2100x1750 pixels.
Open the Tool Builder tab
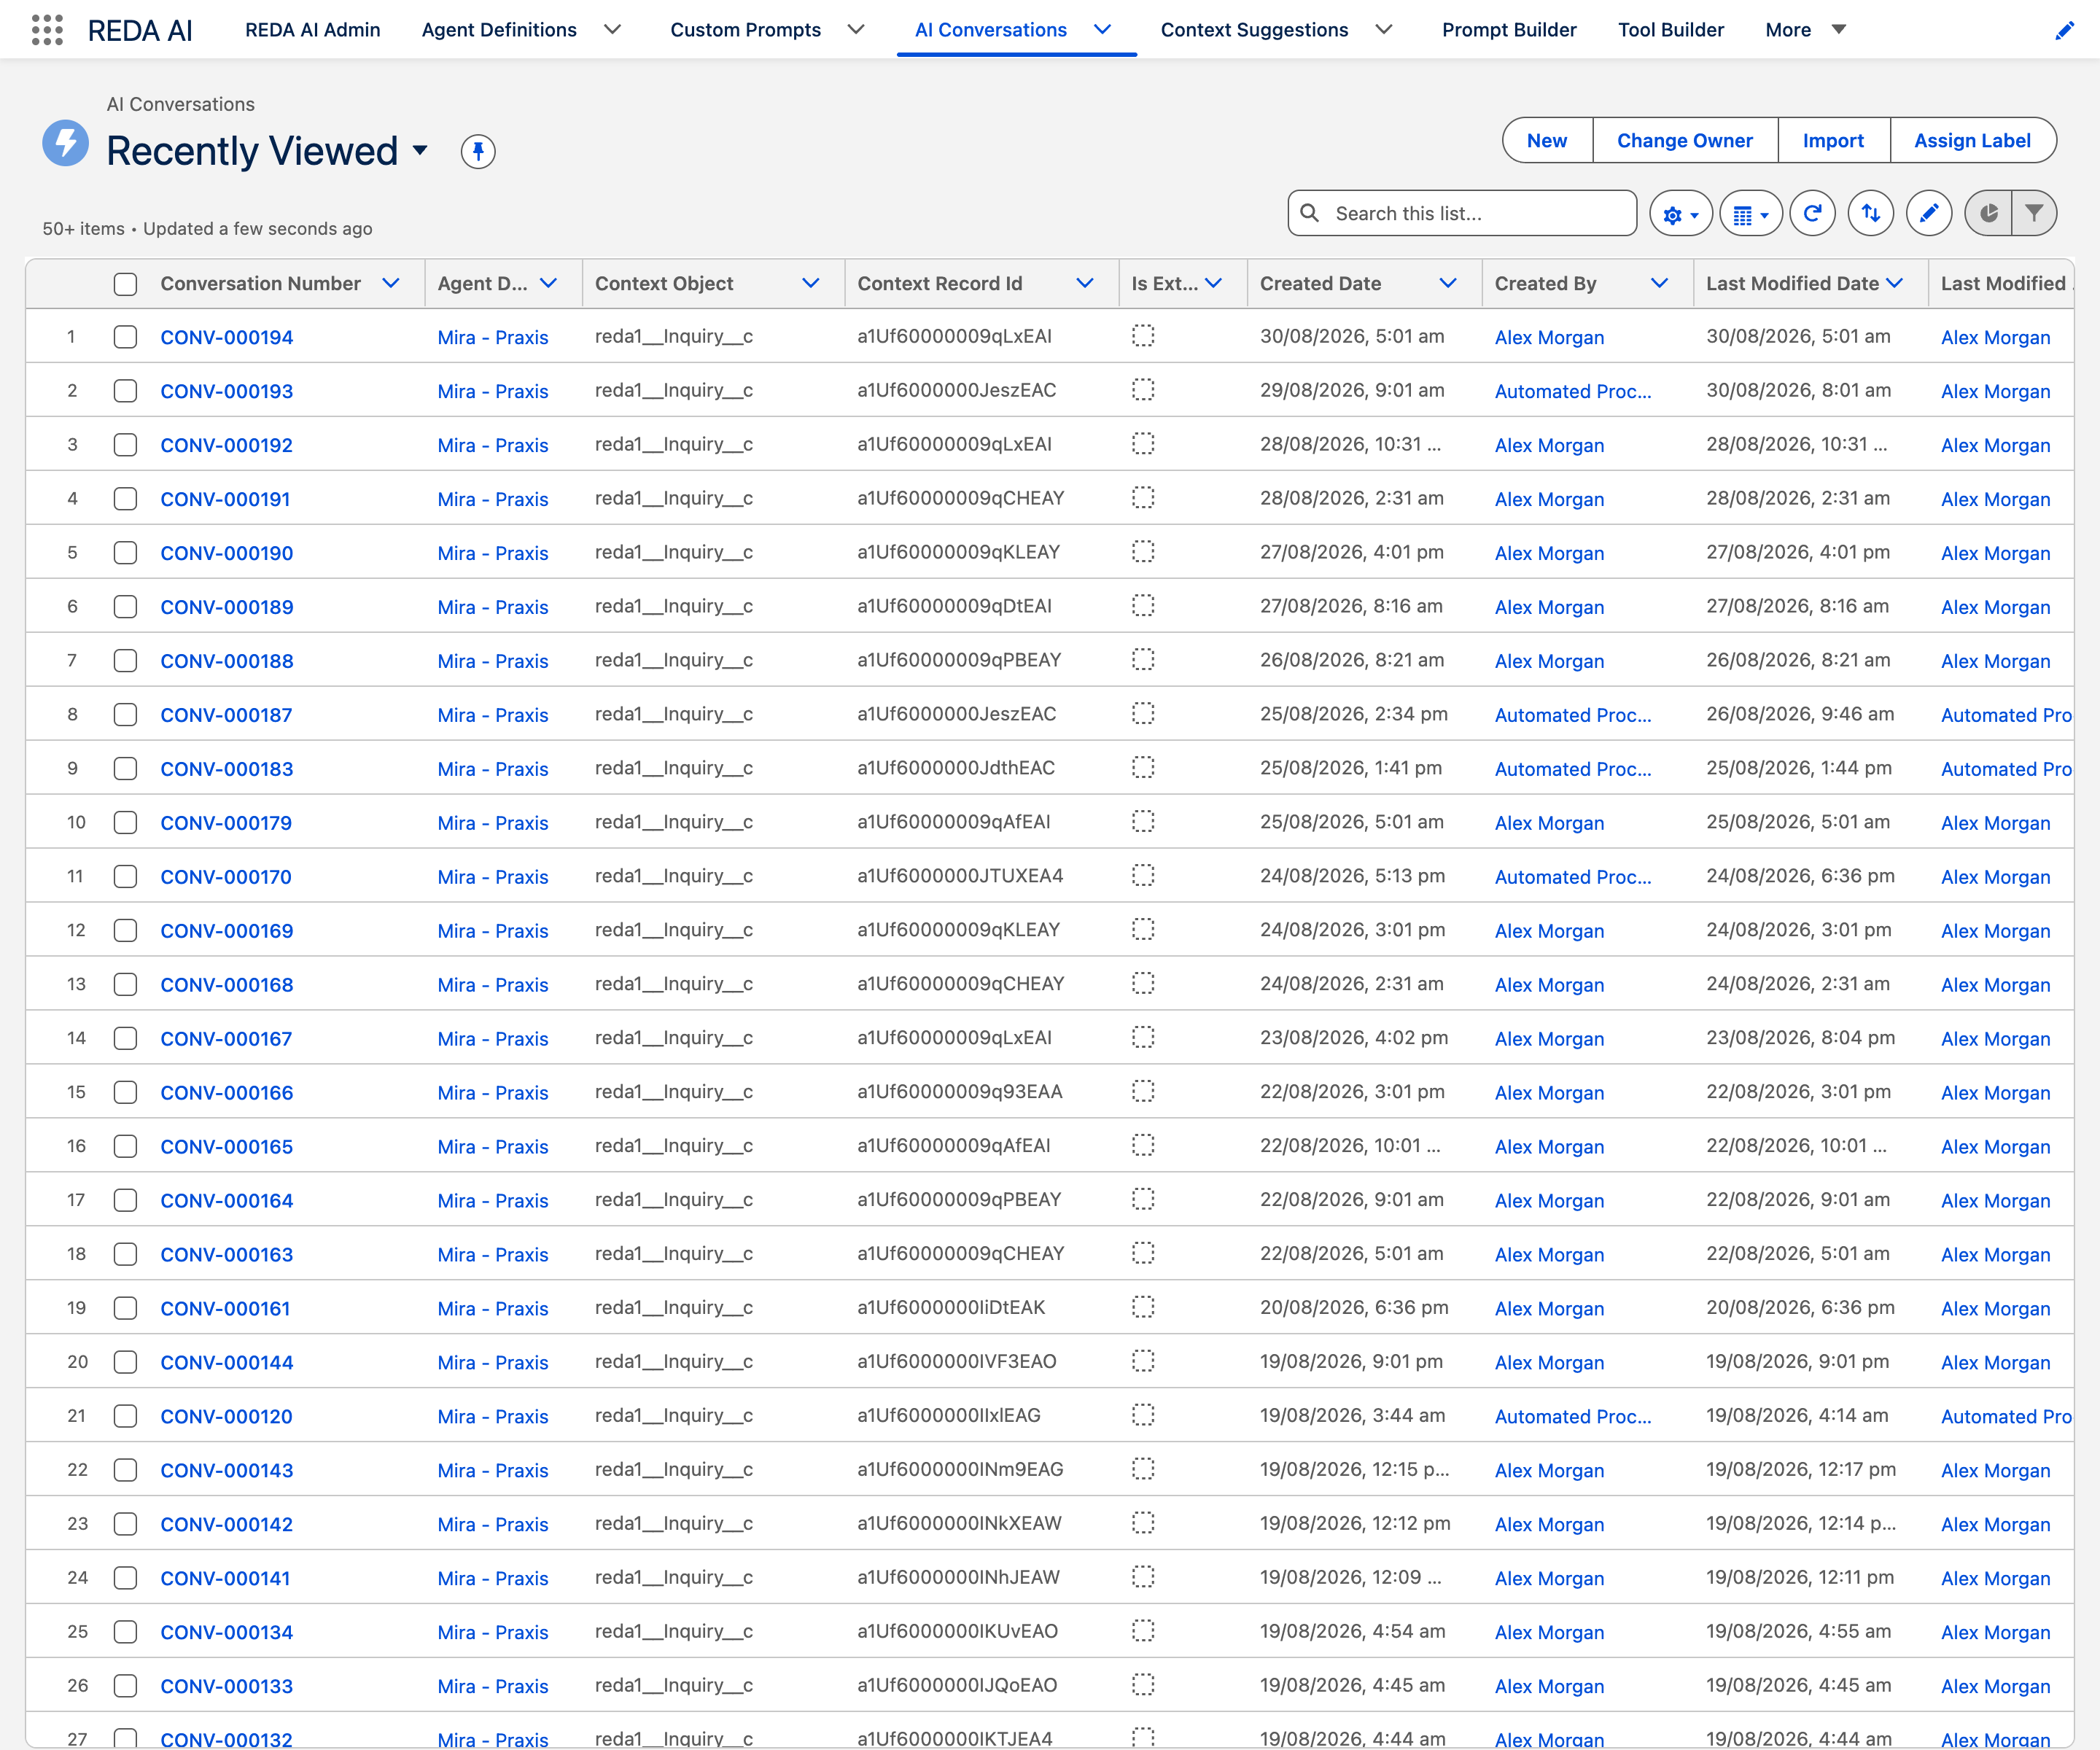pos(1671,30)
